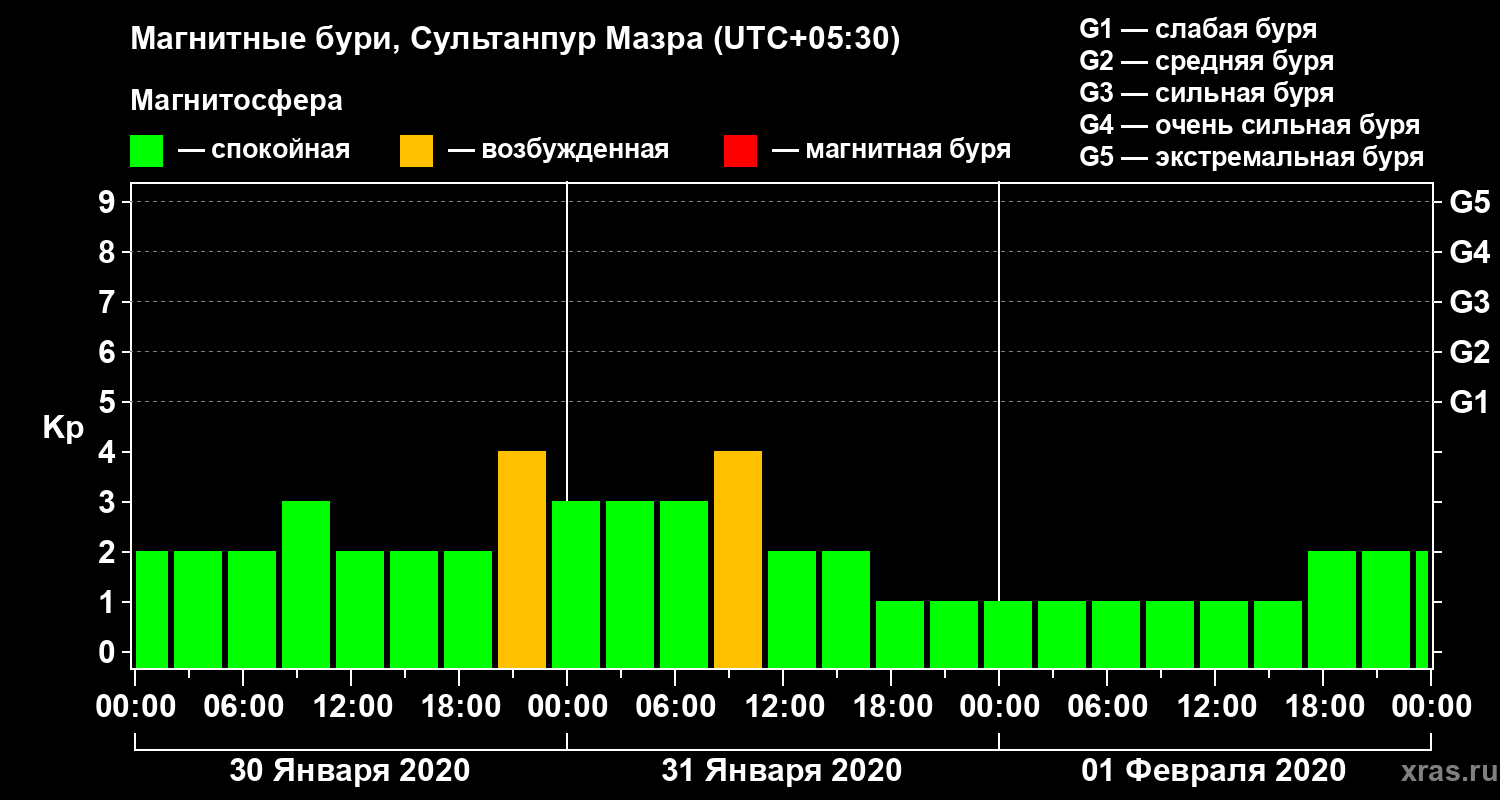The width and height of the screenshot is (1500, 800).
Task: Click the Kp 3 bar starting 06:00 on 31 January
Action: [684, 585]
